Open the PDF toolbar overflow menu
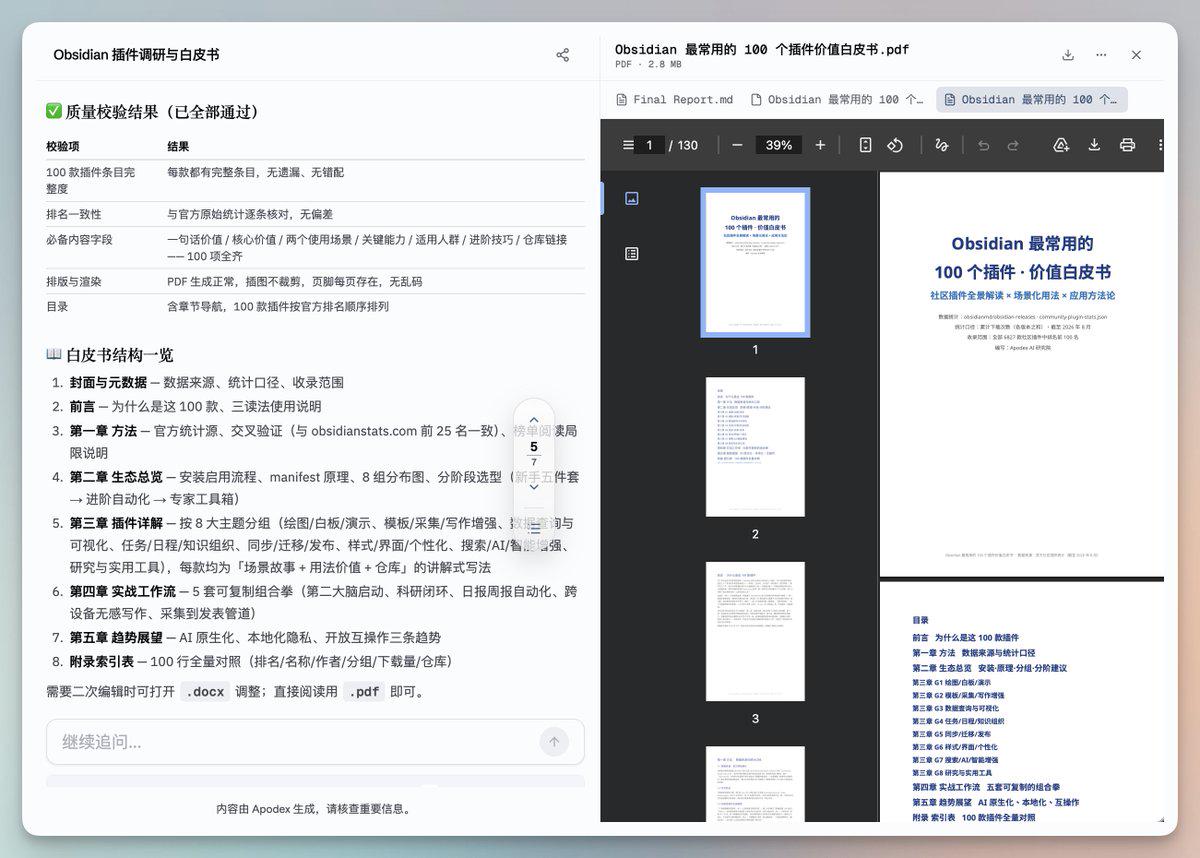Screen dimensions: 1200x858 (x=1159, y=145)
